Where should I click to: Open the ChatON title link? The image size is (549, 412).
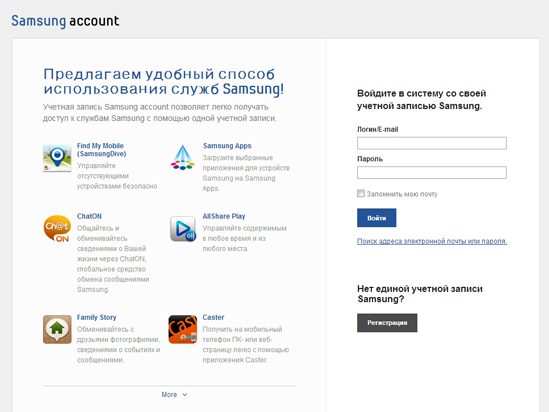(x=89, y=216)
